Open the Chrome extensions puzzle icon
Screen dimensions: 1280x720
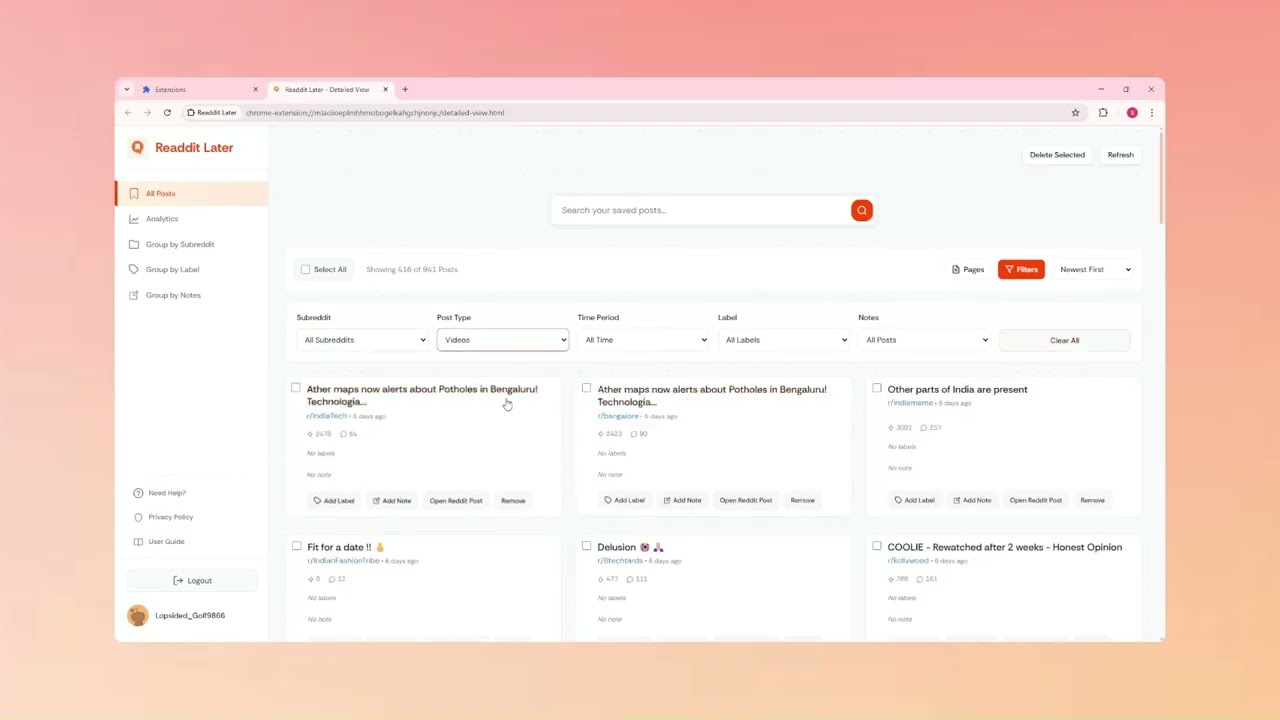(1103, 113)
